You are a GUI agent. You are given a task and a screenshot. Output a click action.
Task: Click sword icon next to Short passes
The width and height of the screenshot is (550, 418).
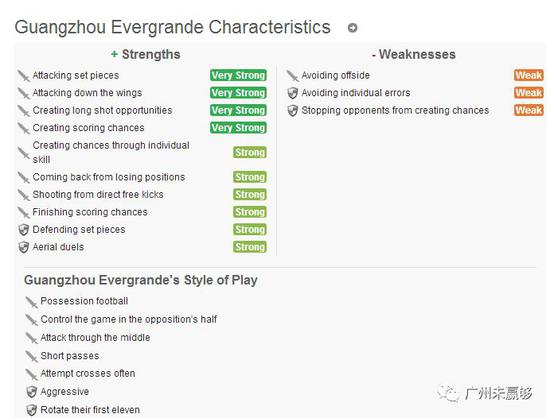pos(32,356)
